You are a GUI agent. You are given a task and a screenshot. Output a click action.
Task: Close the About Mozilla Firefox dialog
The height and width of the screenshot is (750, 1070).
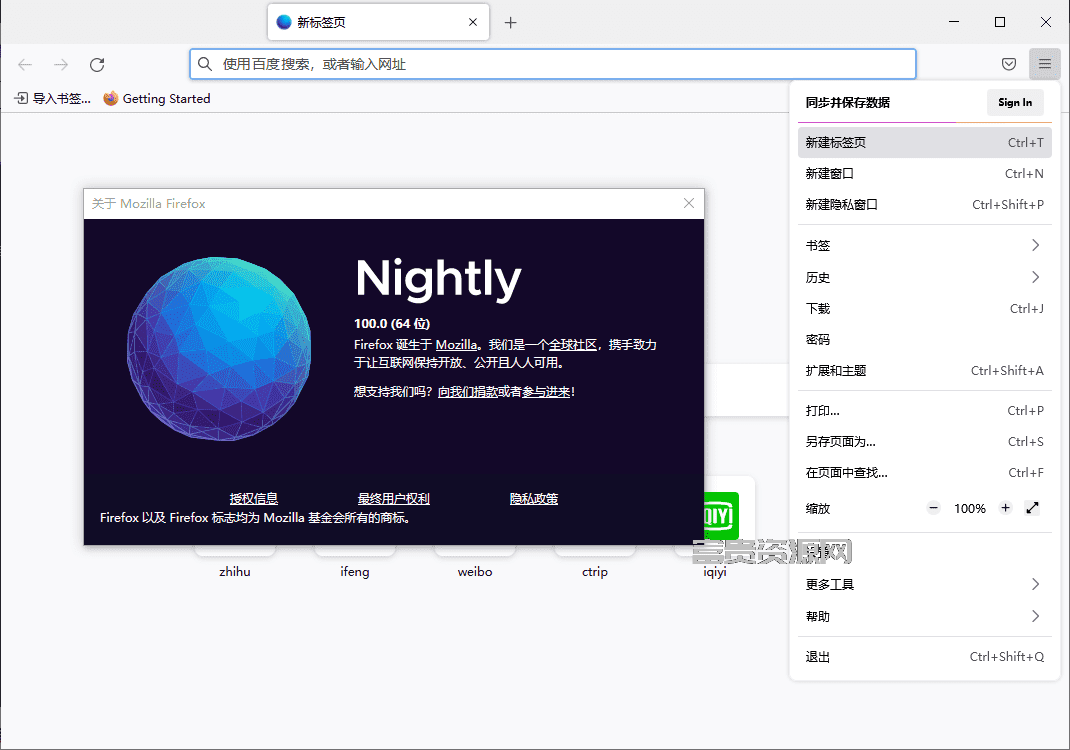[689, 203]
